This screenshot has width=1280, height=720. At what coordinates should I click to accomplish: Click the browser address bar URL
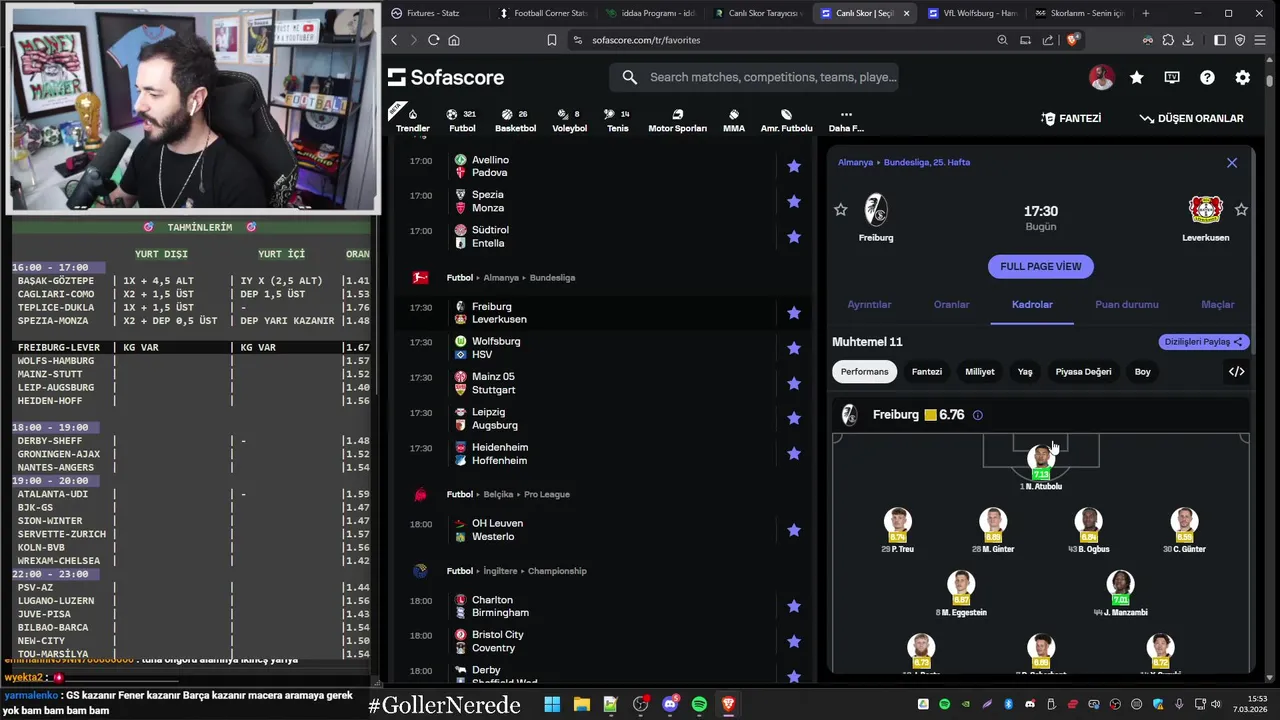pyautogui.click(x=646, y=40)
